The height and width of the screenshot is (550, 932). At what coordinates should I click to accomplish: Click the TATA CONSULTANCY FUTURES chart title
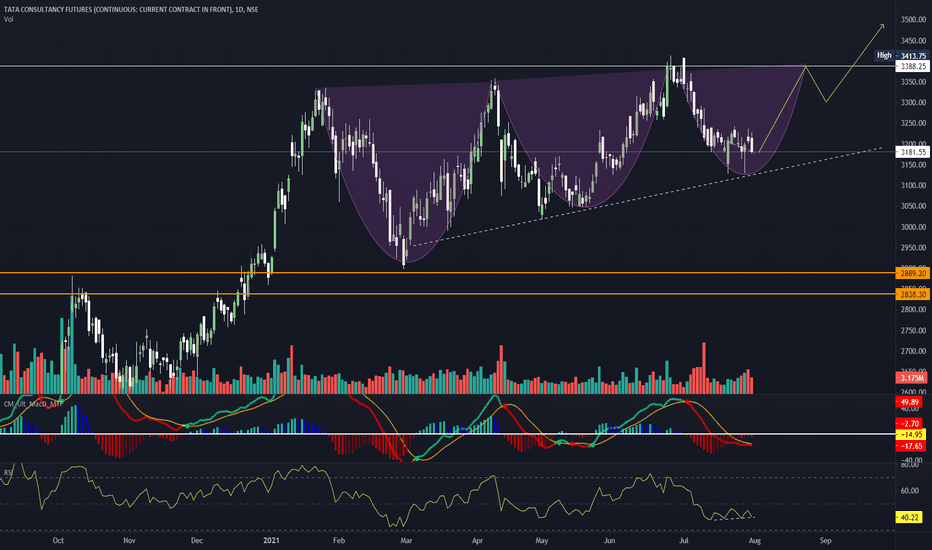tap(131, 10)
